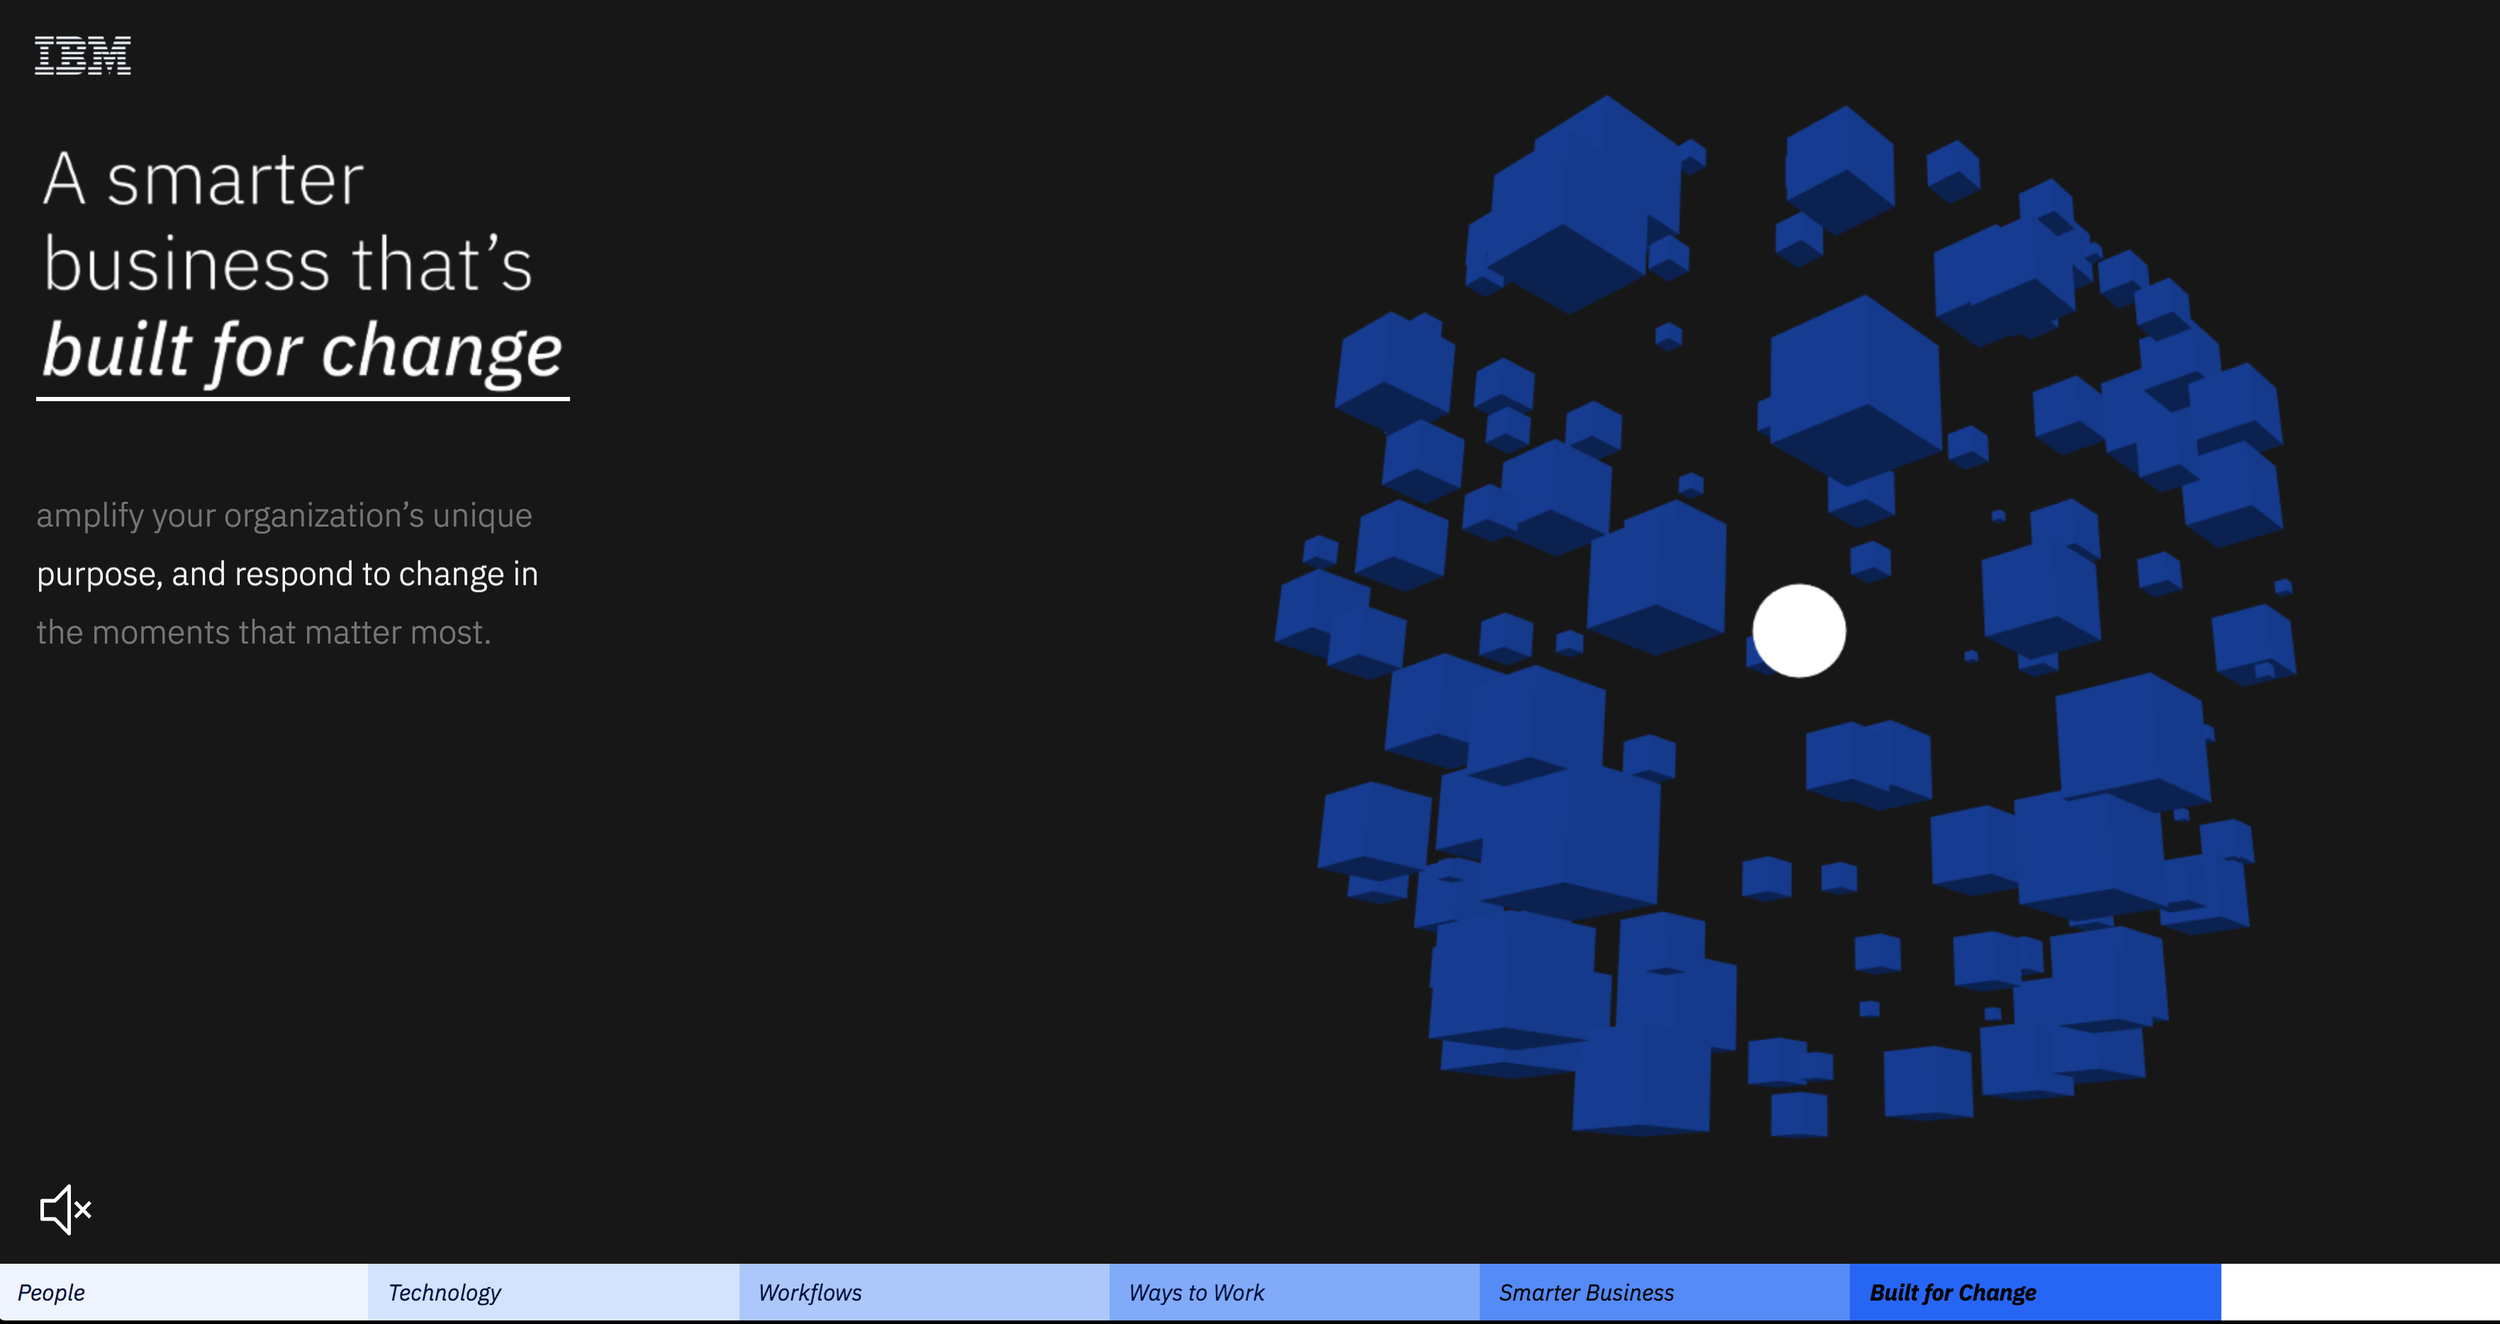Click the "business that's" headline line
The width and height of the screenshot is (2500, 1324).
[x=288, y=264]
